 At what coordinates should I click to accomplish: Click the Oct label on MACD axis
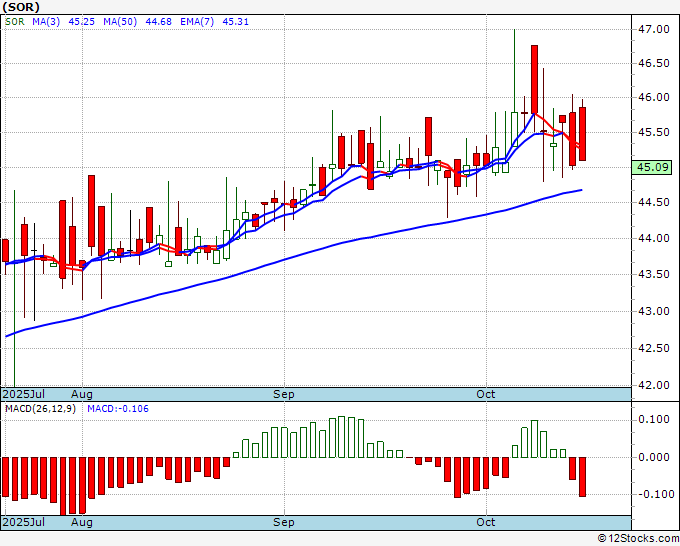coord(486,522)
